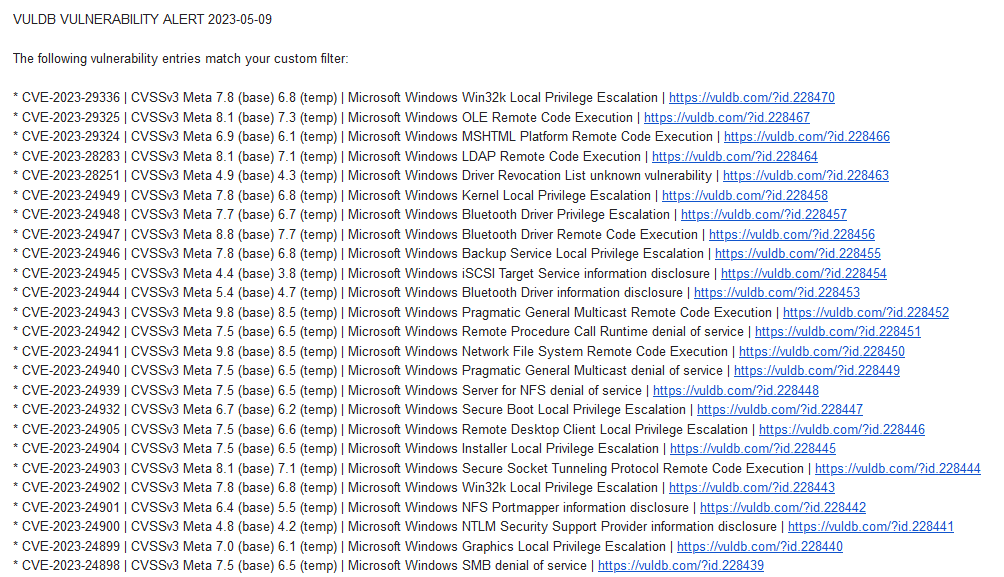
Task: Click the CVE-2023-24946 identifier
Action: (70, 254)
